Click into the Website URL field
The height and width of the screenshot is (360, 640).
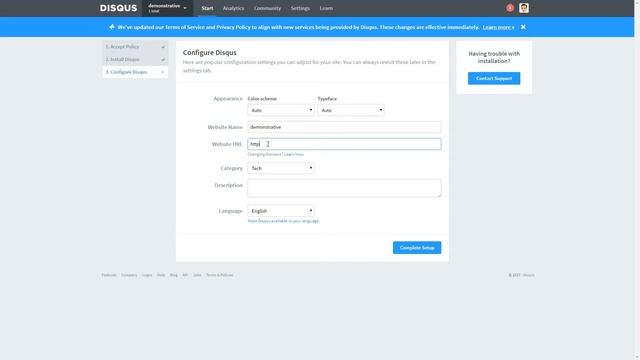(x=344, y=144)
